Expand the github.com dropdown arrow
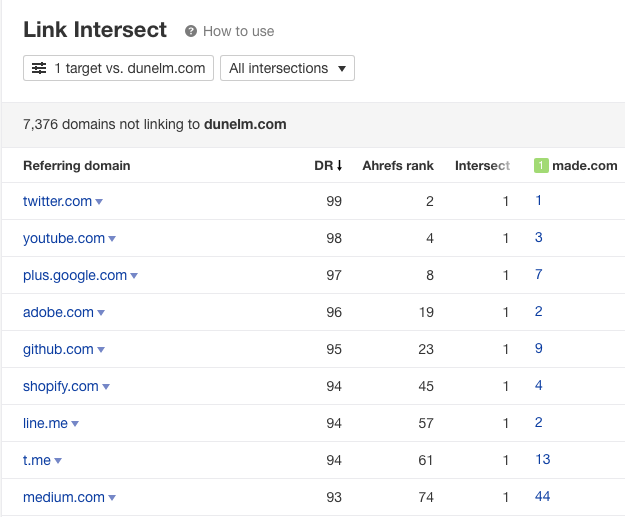 point(101,350)
